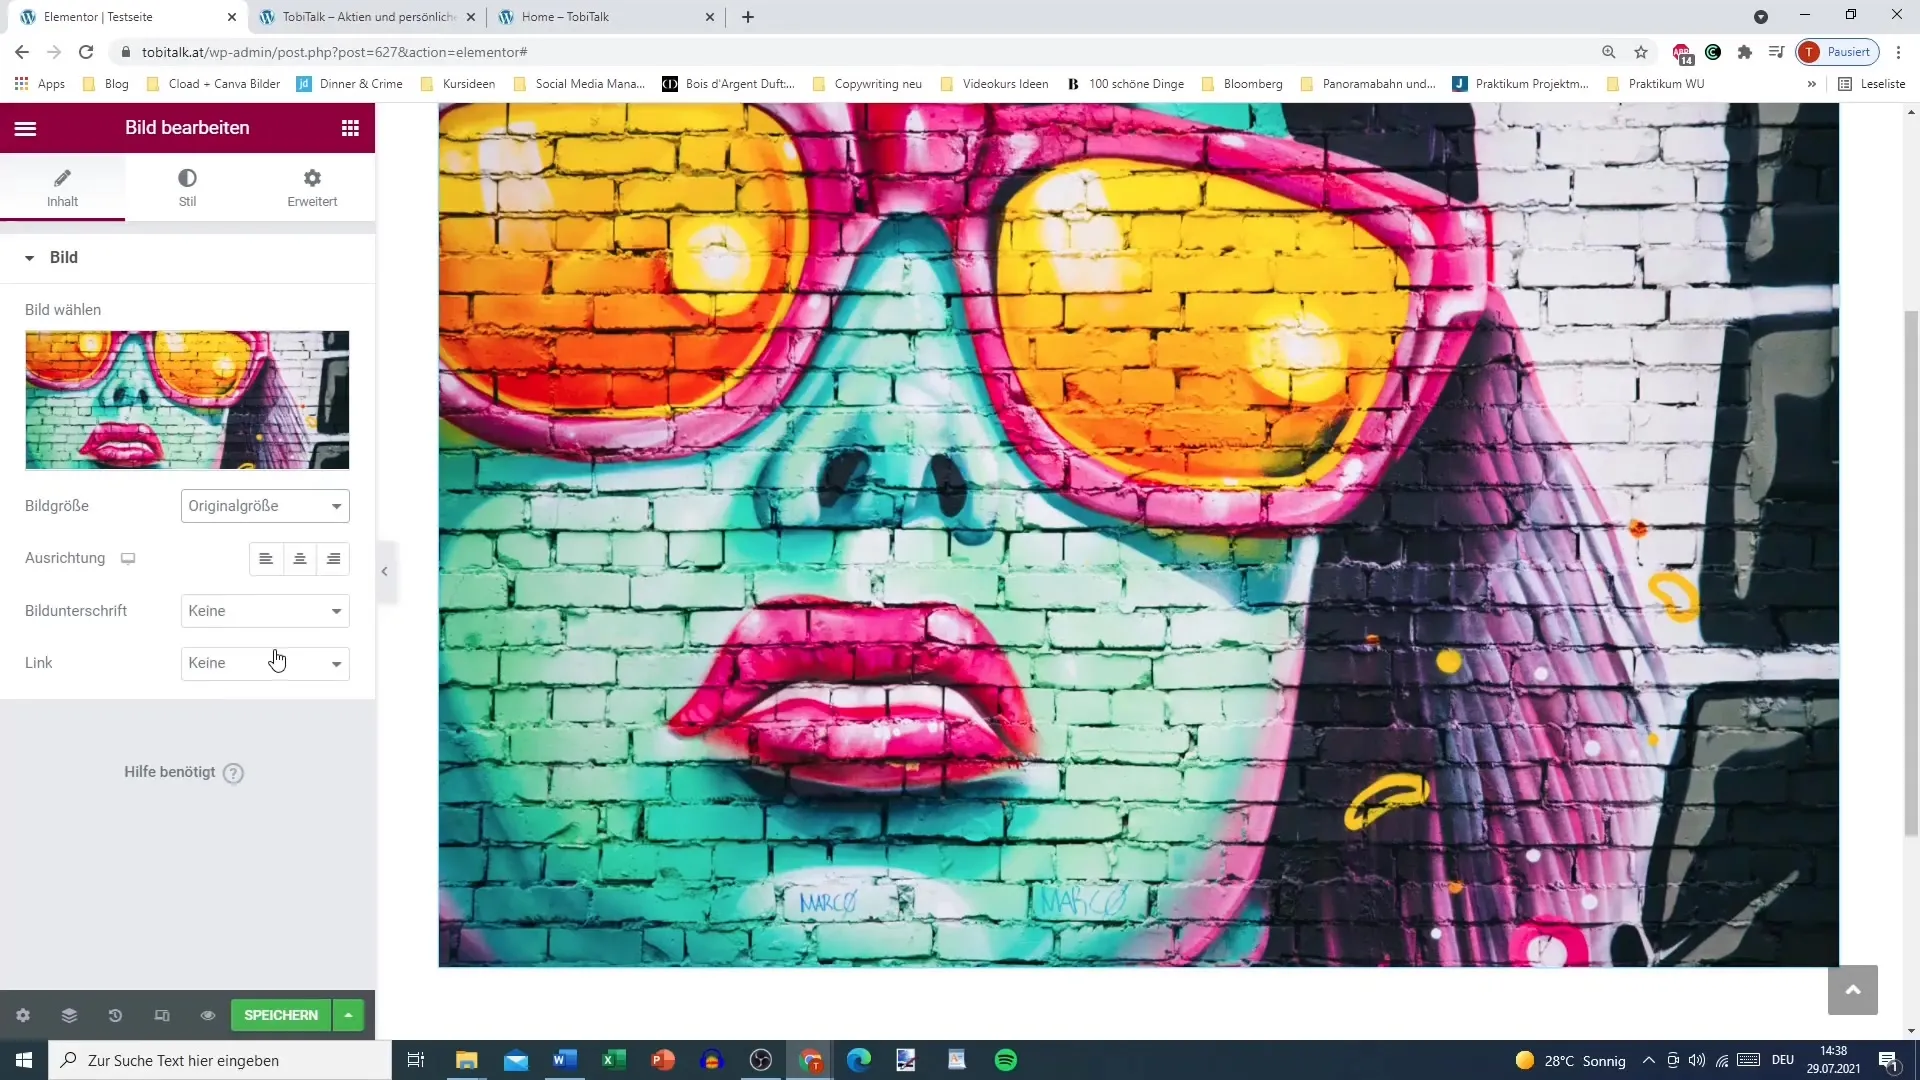
Task: Click the address bar URL
Action: pos(334,52)
